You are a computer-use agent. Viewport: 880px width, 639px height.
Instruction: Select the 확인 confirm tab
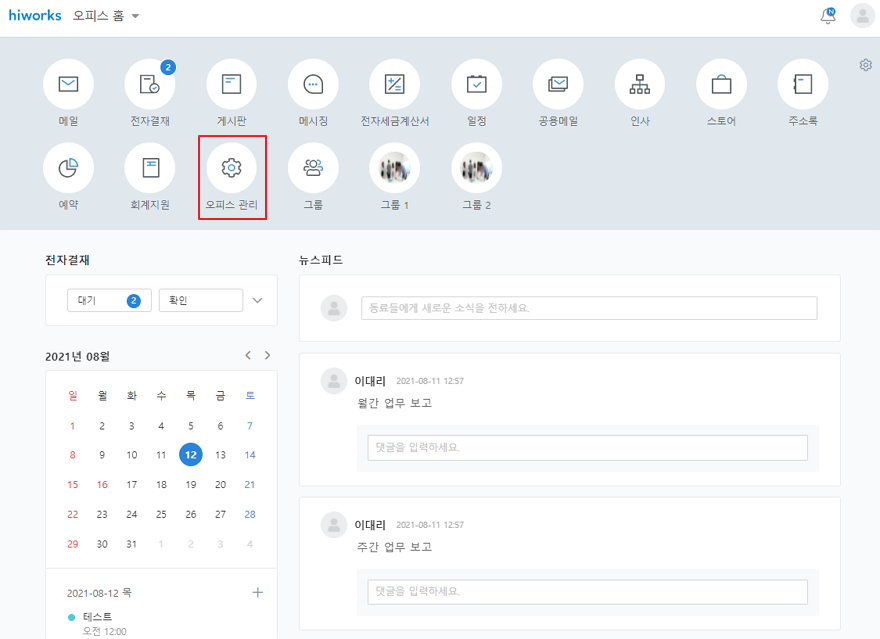tap(200, 300)
